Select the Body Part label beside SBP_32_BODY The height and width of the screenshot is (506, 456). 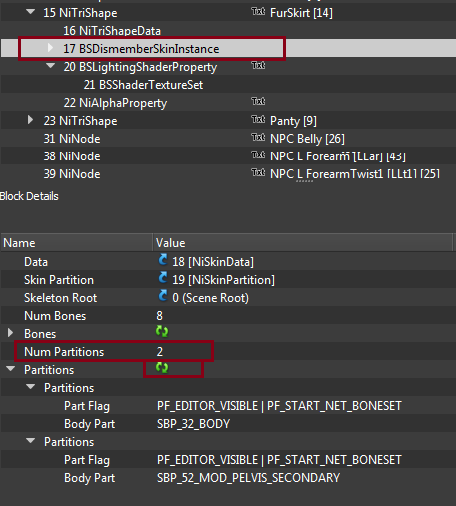coord(89,424)
